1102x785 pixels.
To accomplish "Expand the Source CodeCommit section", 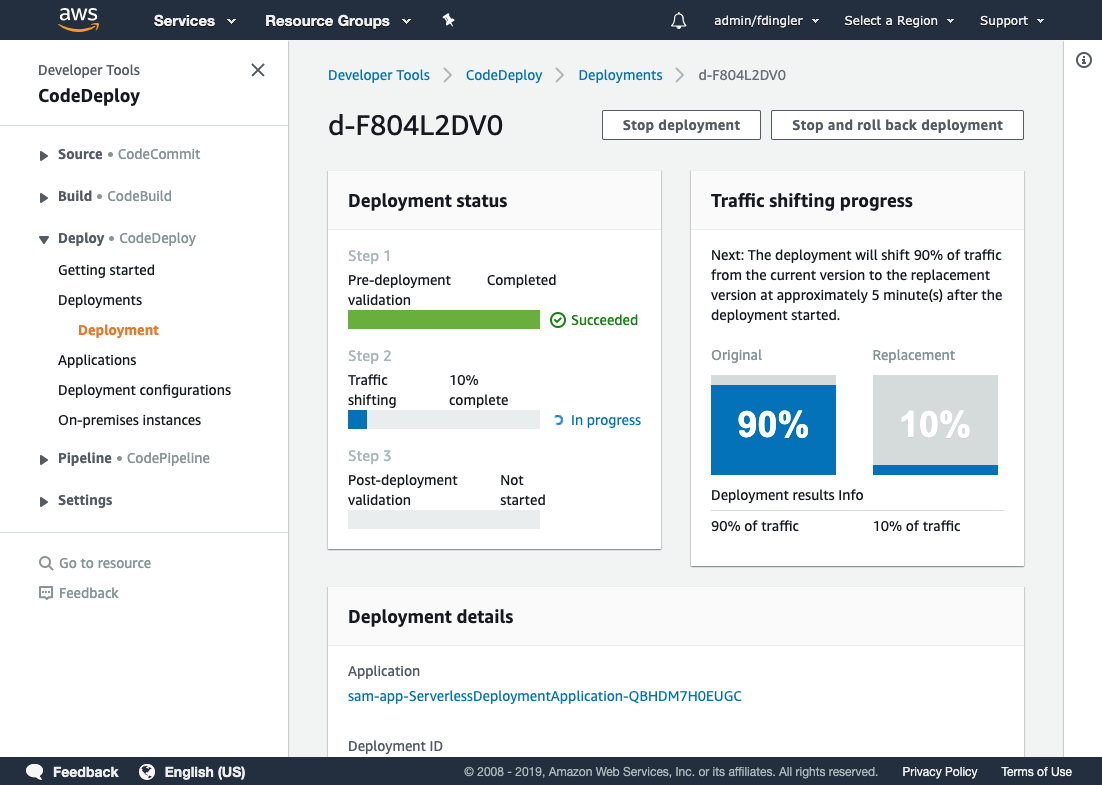I will point(44,155).
